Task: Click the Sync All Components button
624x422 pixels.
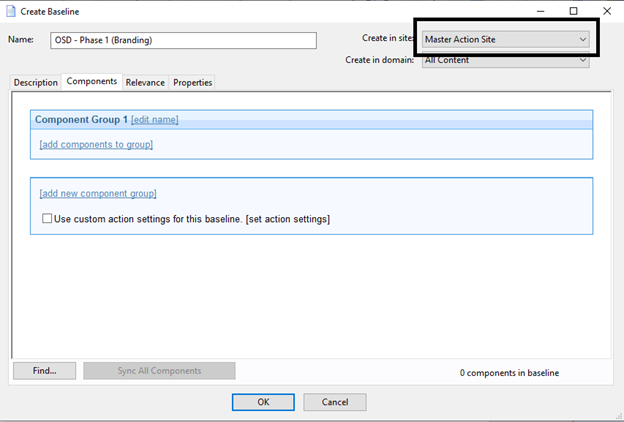Action: [x=159, y=371]
